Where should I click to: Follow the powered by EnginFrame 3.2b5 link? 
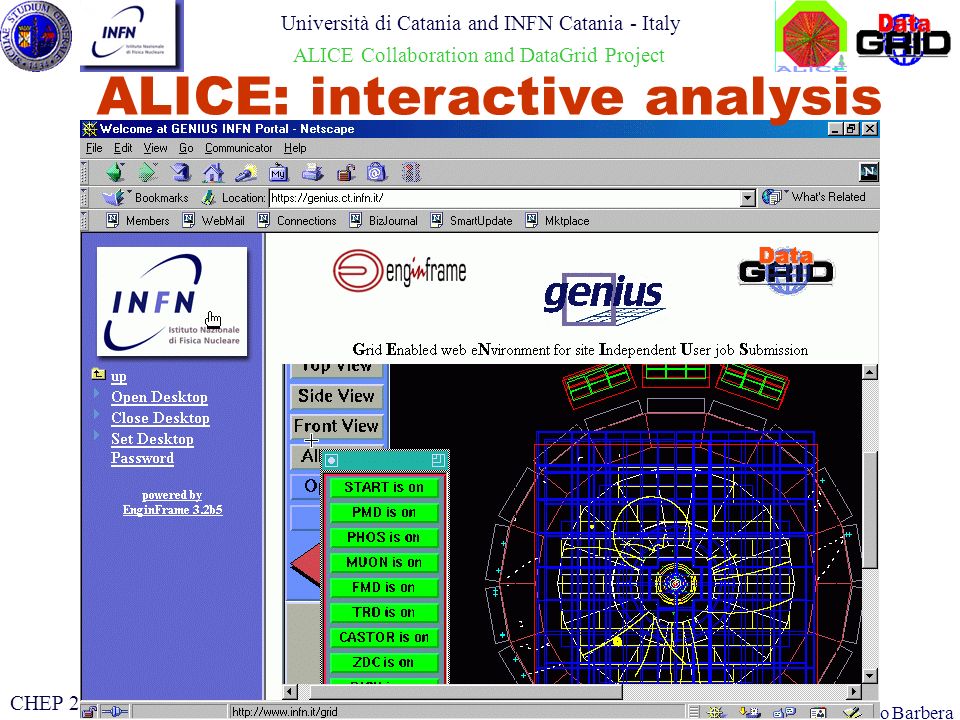tap(172, 502)
